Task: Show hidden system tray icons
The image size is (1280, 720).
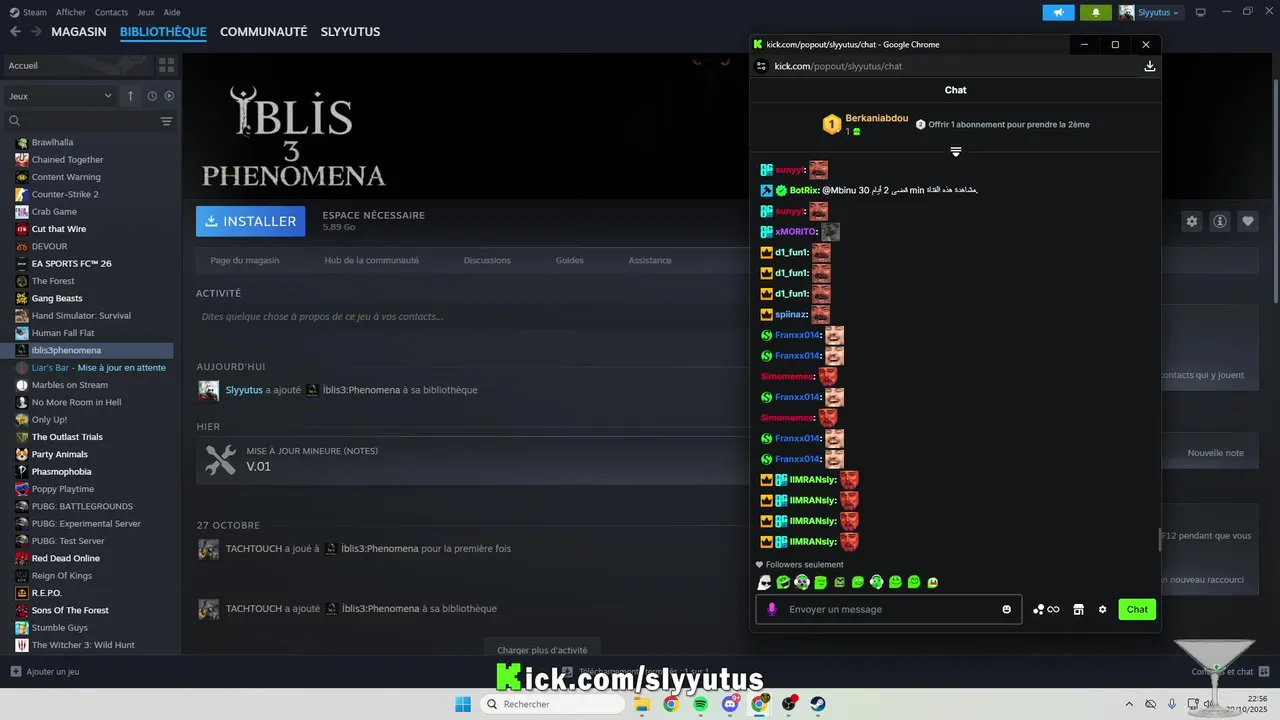Action: [1129, 704]
